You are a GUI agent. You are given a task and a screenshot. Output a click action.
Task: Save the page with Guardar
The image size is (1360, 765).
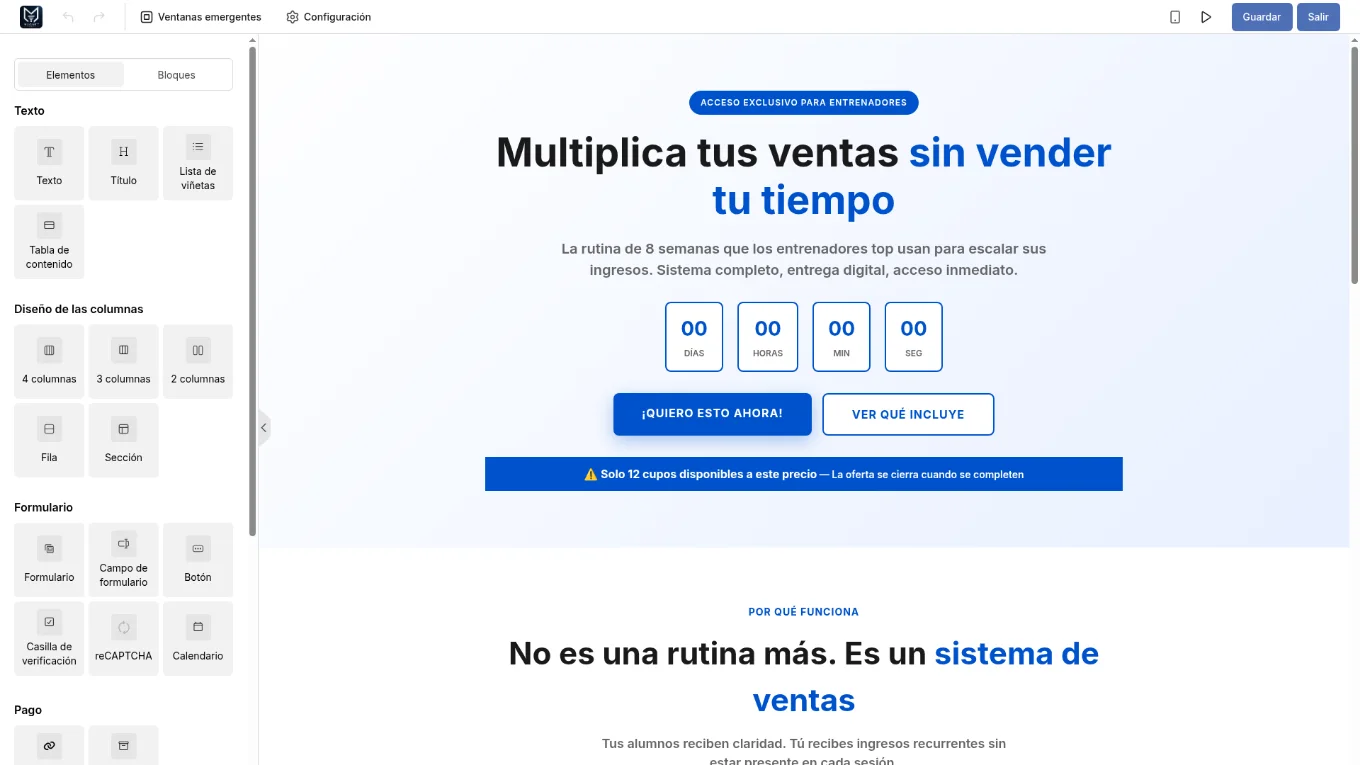[x=1262, y=17]
